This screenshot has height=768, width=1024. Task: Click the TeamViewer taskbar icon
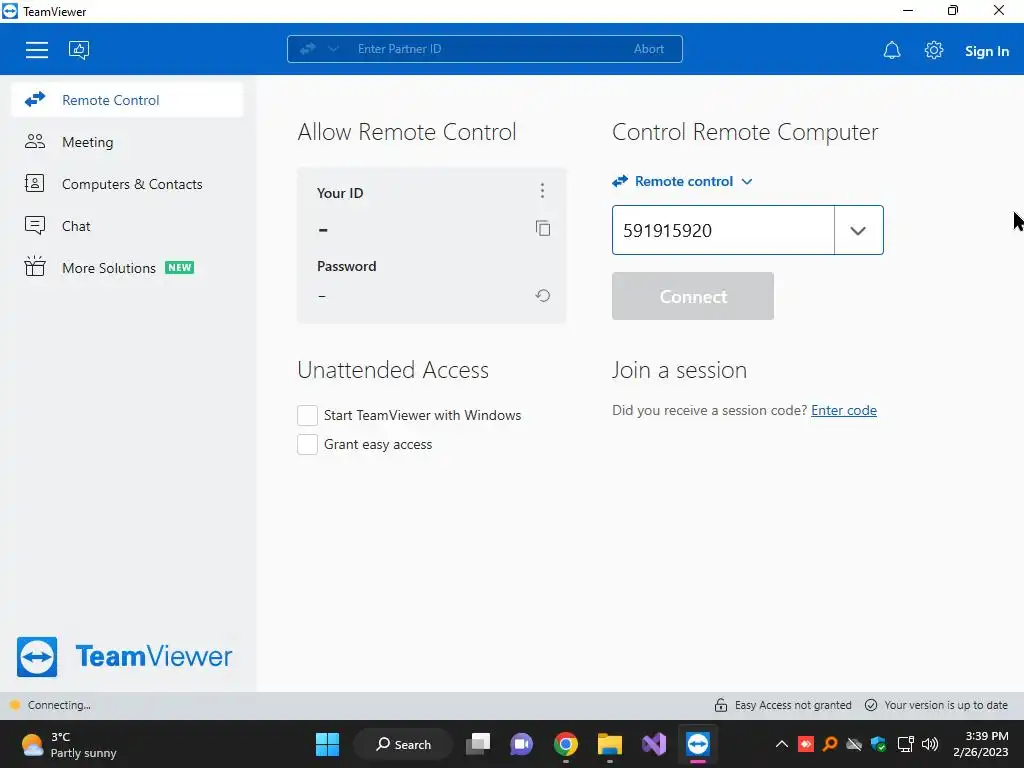(x=697, y=744)
